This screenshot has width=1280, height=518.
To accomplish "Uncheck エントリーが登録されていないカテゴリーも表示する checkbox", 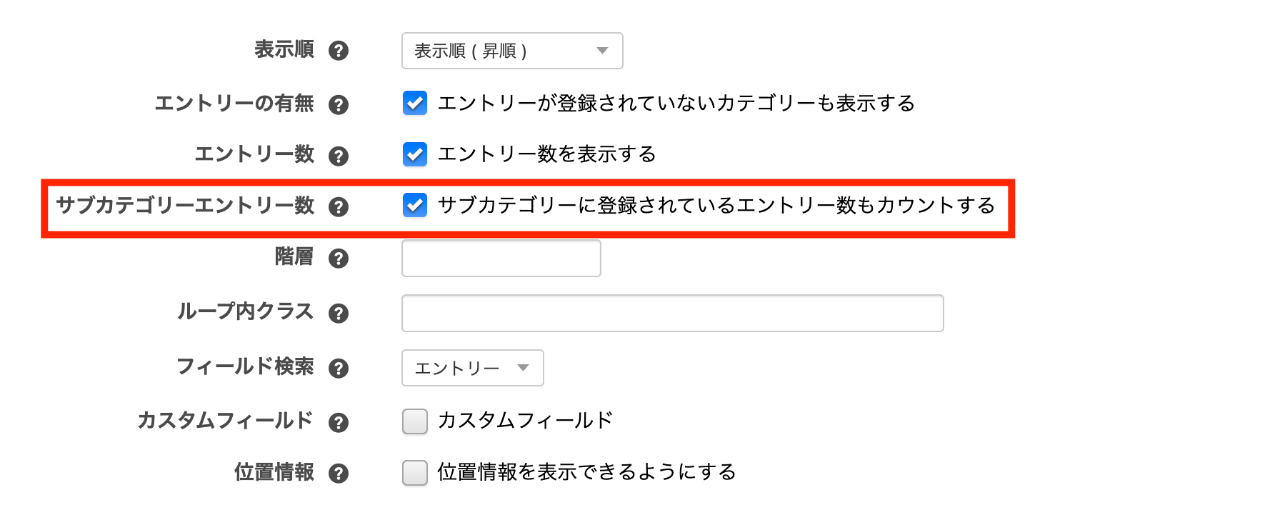I will pyautogui.click(x=414, y=103).
